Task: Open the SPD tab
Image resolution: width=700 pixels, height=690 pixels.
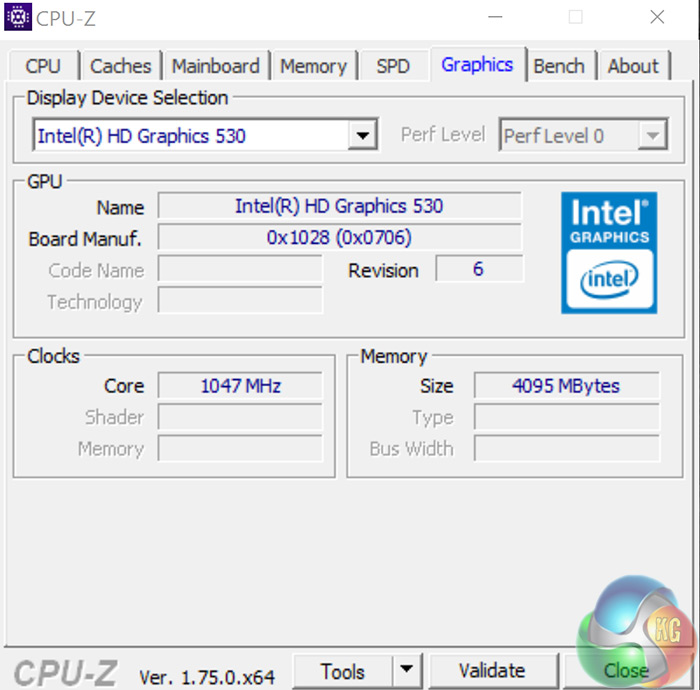Action: pos(393,66)
